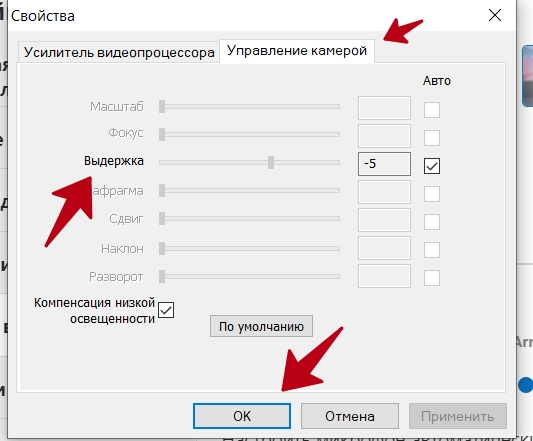Viewport: 533px width, 441px height.
Task: Click the Фокус value field
Action: (x=384, y=136)
